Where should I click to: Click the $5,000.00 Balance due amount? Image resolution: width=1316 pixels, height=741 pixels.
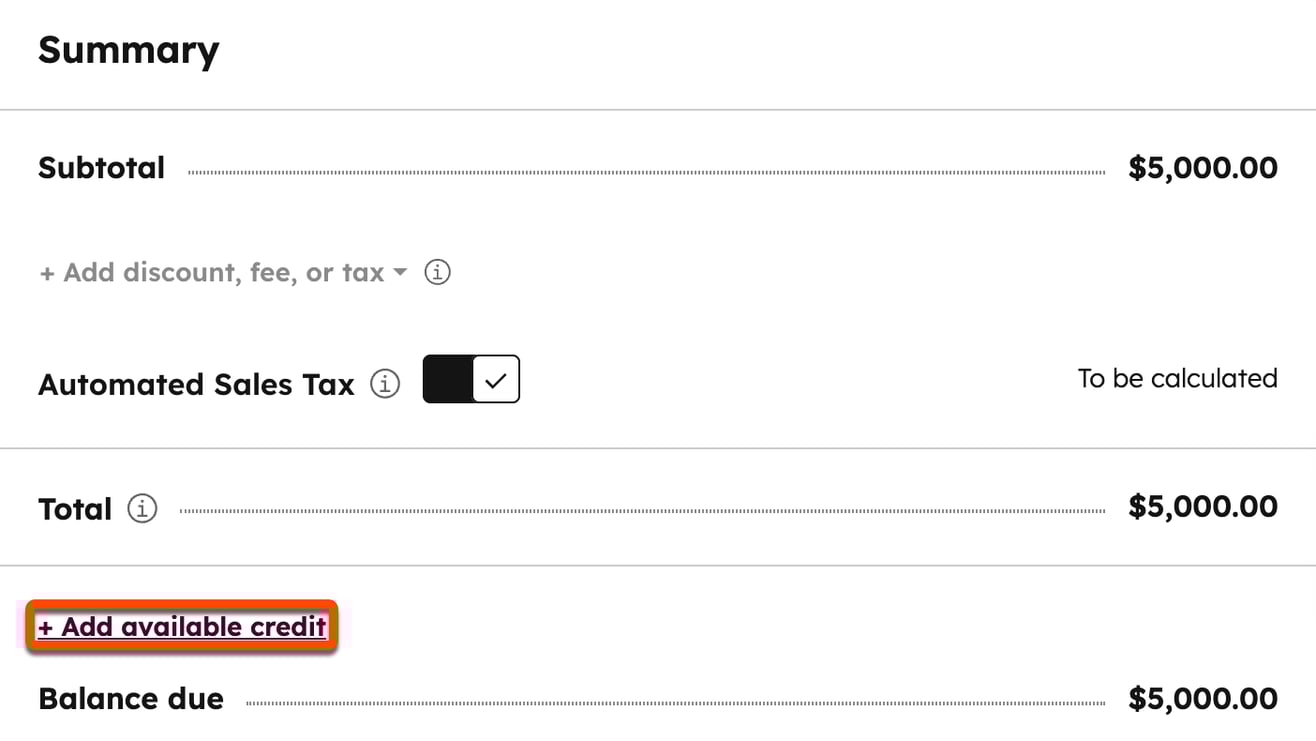[x=1202, y=698]
